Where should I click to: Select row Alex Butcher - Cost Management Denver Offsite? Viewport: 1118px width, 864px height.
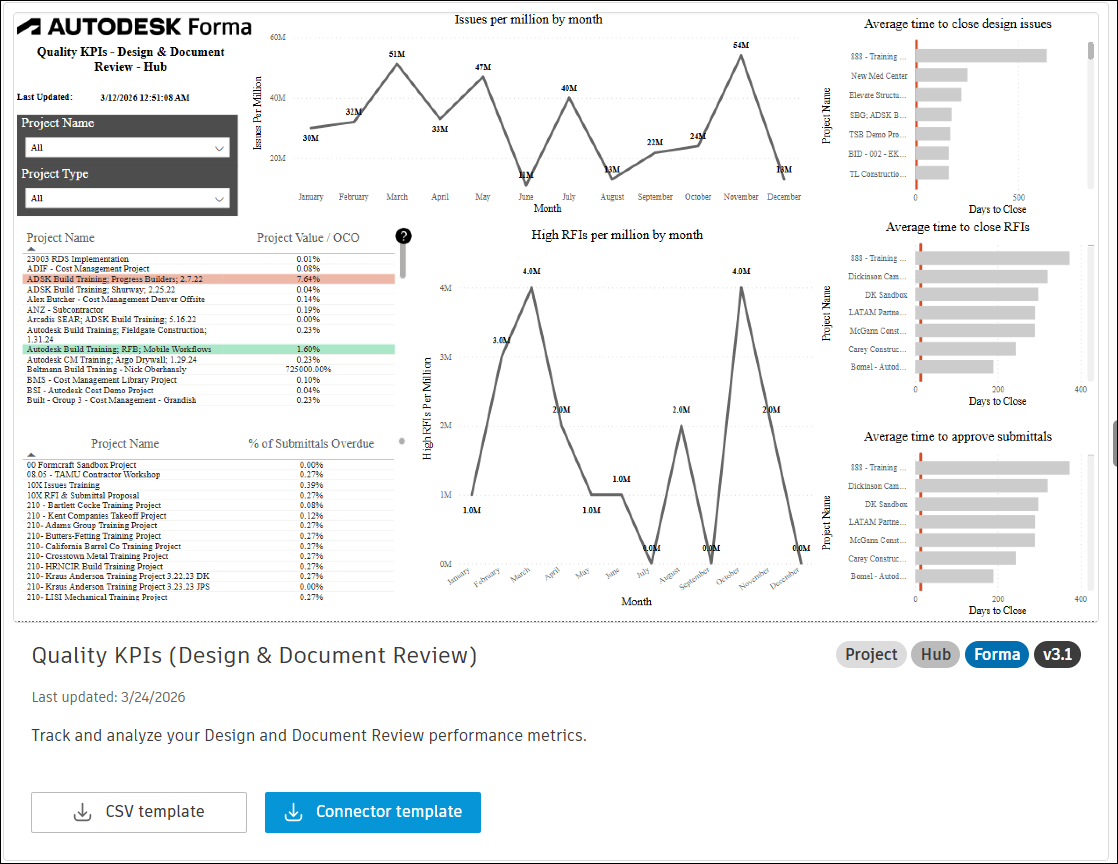[x=209, y=299]
